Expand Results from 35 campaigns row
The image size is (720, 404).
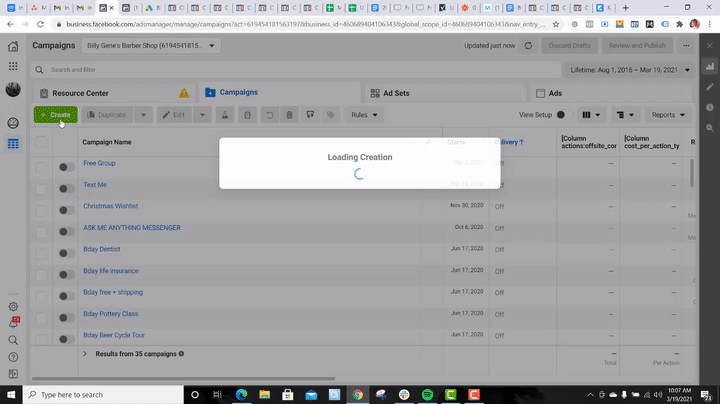85,354
